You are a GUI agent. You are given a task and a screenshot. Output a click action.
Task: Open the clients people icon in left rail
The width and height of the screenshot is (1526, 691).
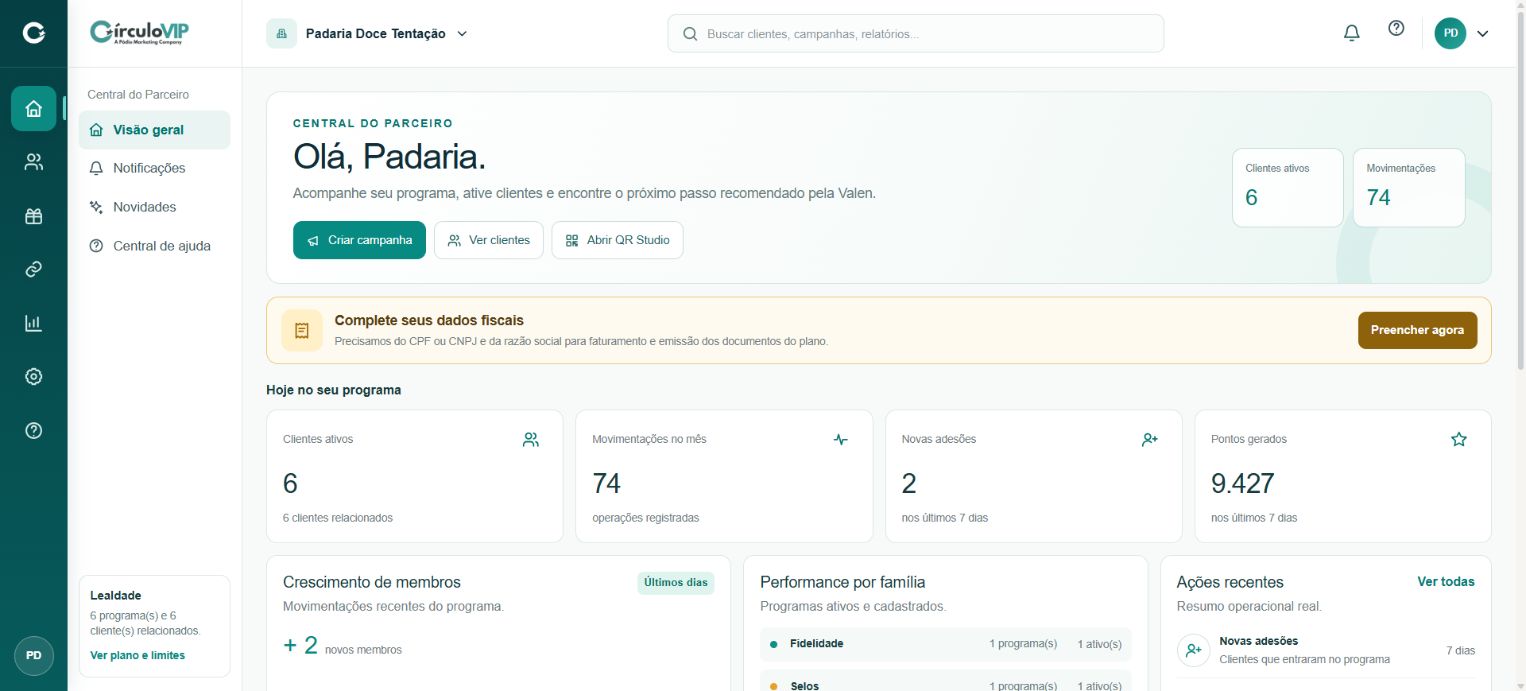click(x=34, y=162)
